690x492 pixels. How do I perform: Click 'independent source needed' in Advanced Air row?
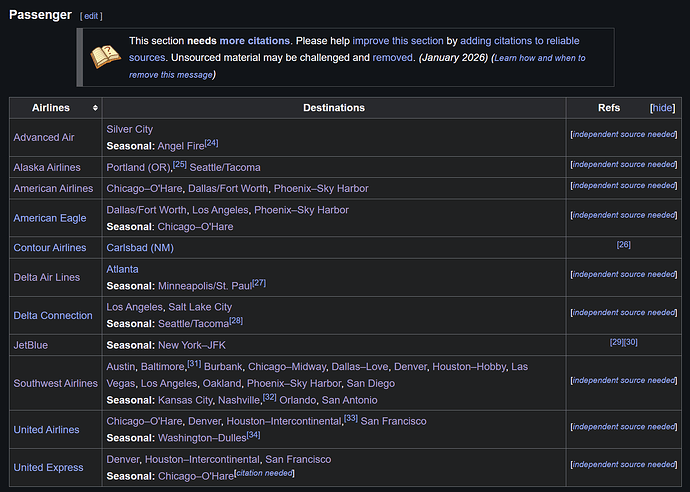click(624, 134)
